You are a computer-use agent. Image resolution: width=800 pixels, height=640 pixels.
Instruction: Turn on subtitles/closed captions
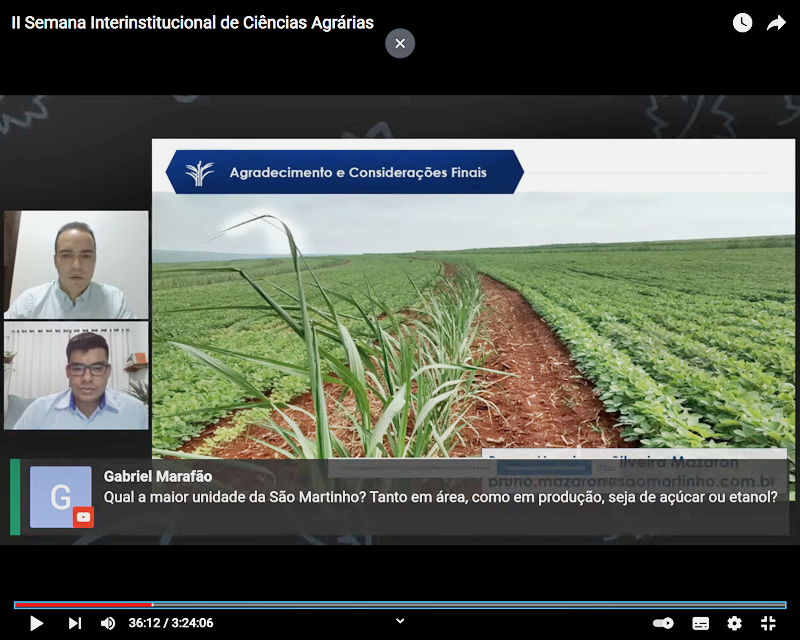click(x=700, y=623)
